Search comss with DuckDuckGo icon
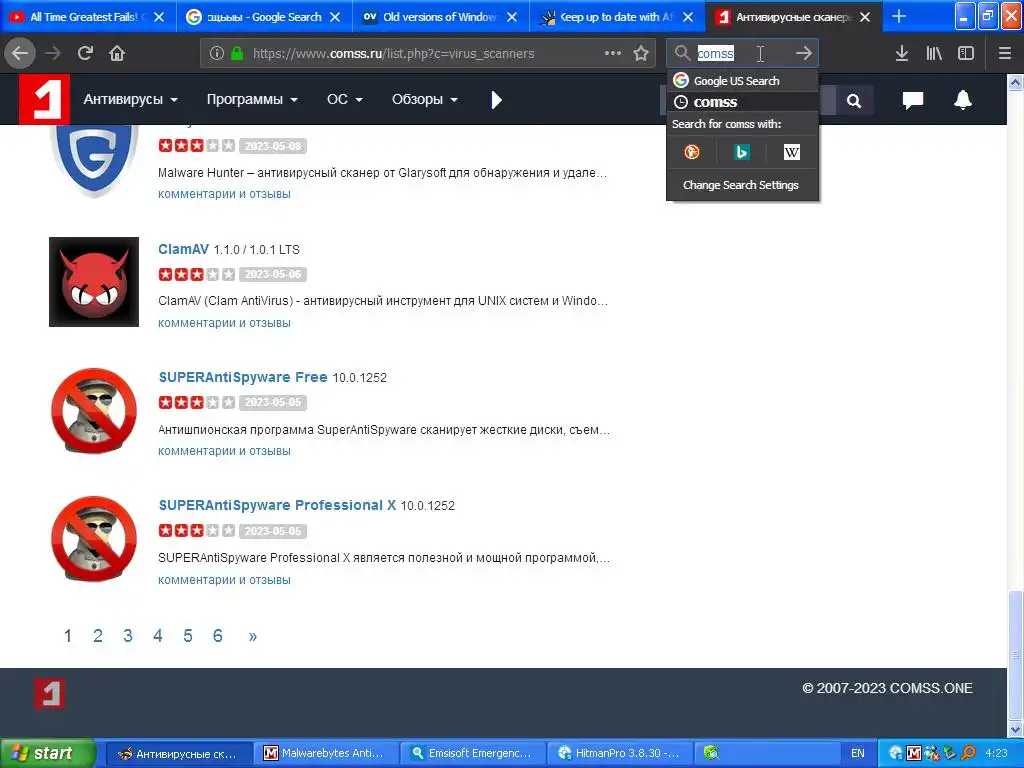 [692, 152]
